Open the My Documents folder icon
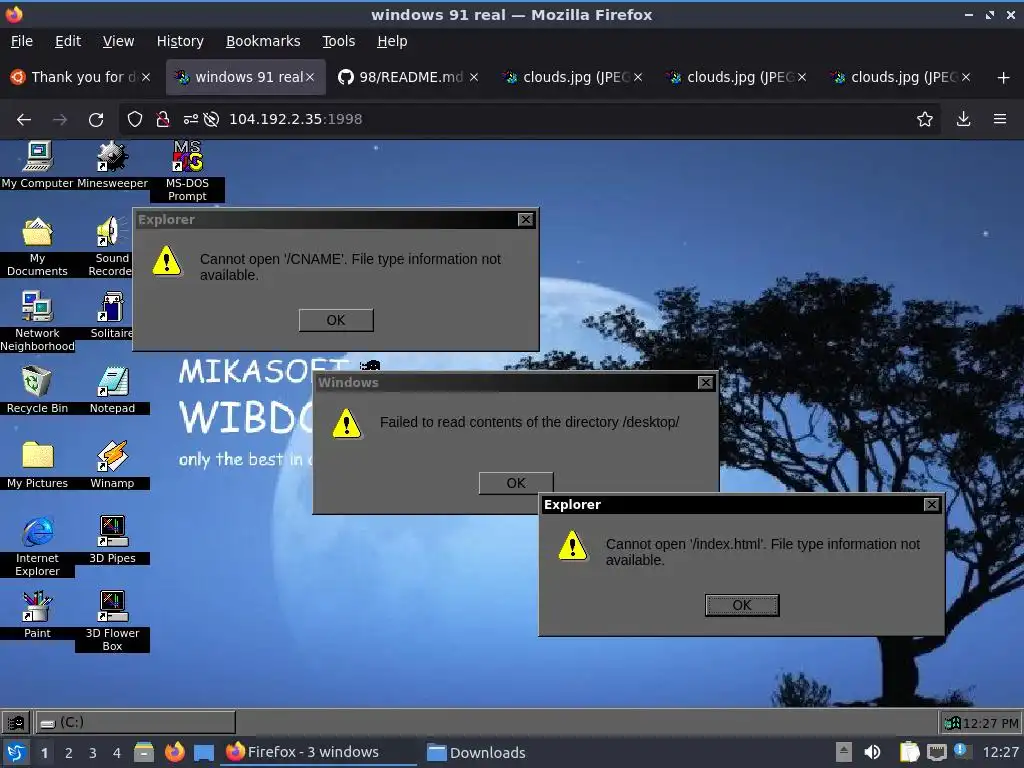Viewport: 1024px width, 768px height. 37,246
